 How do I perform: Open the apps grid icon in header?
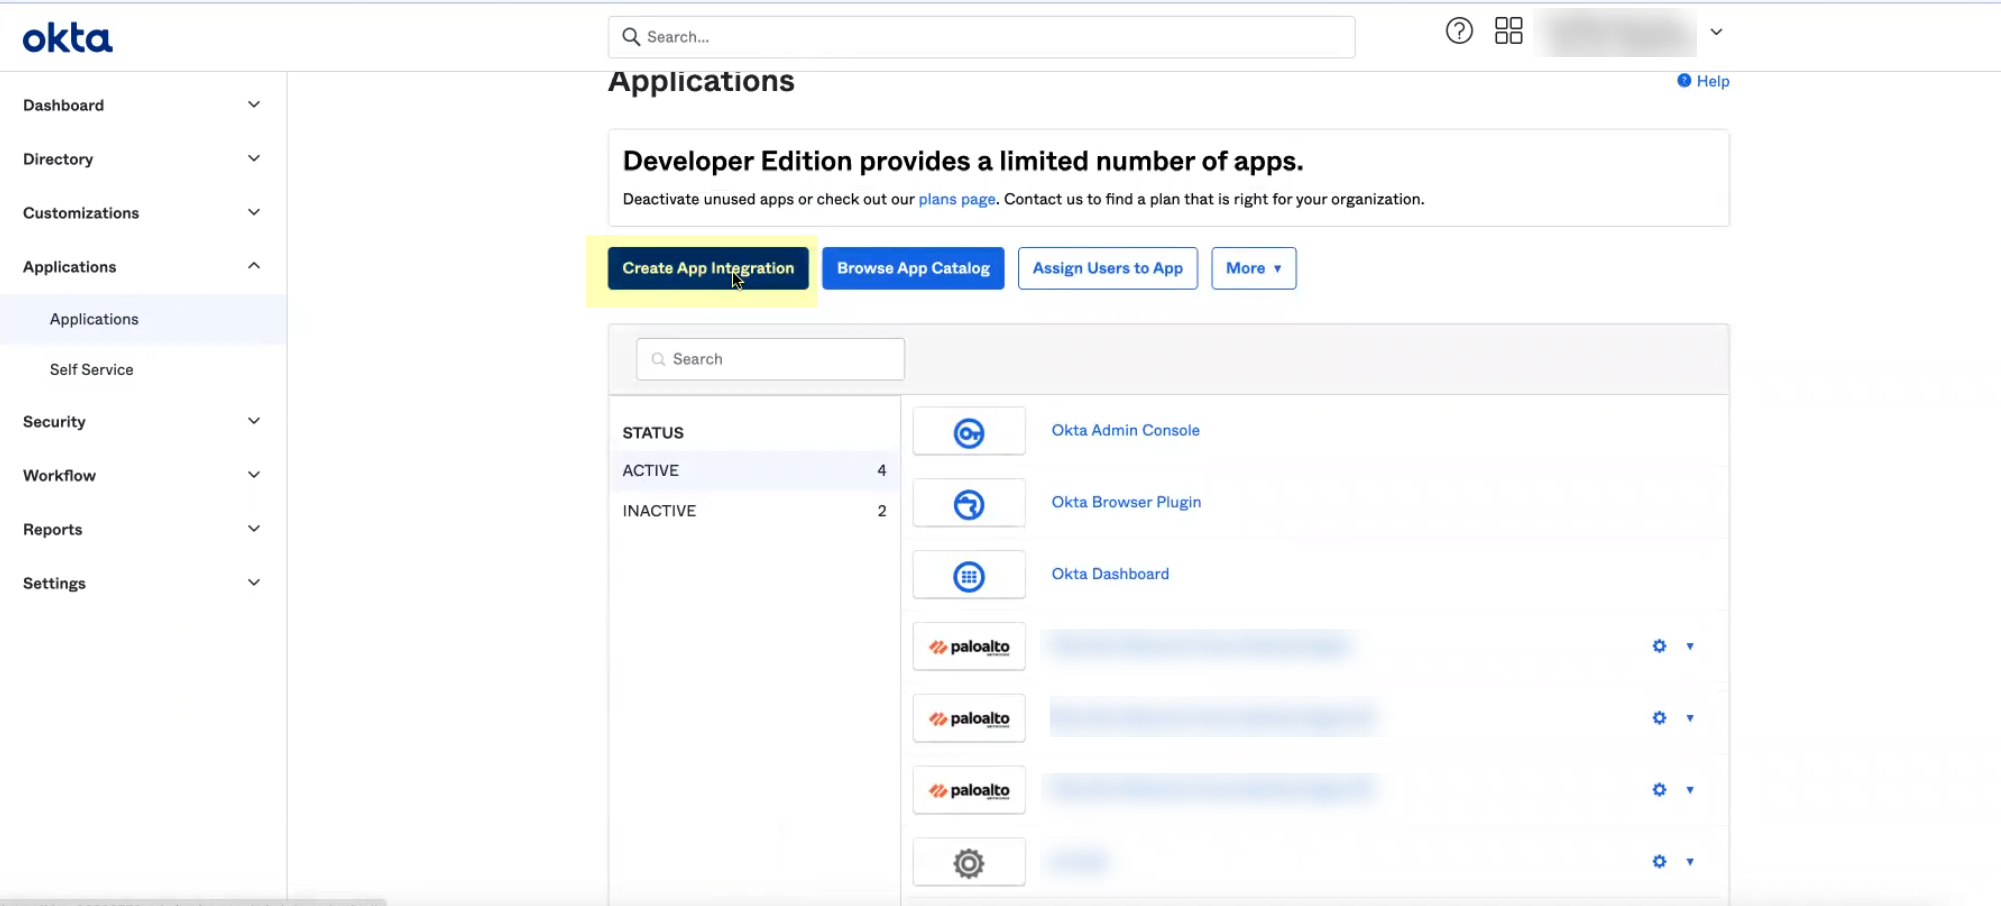pos(1508,31)
